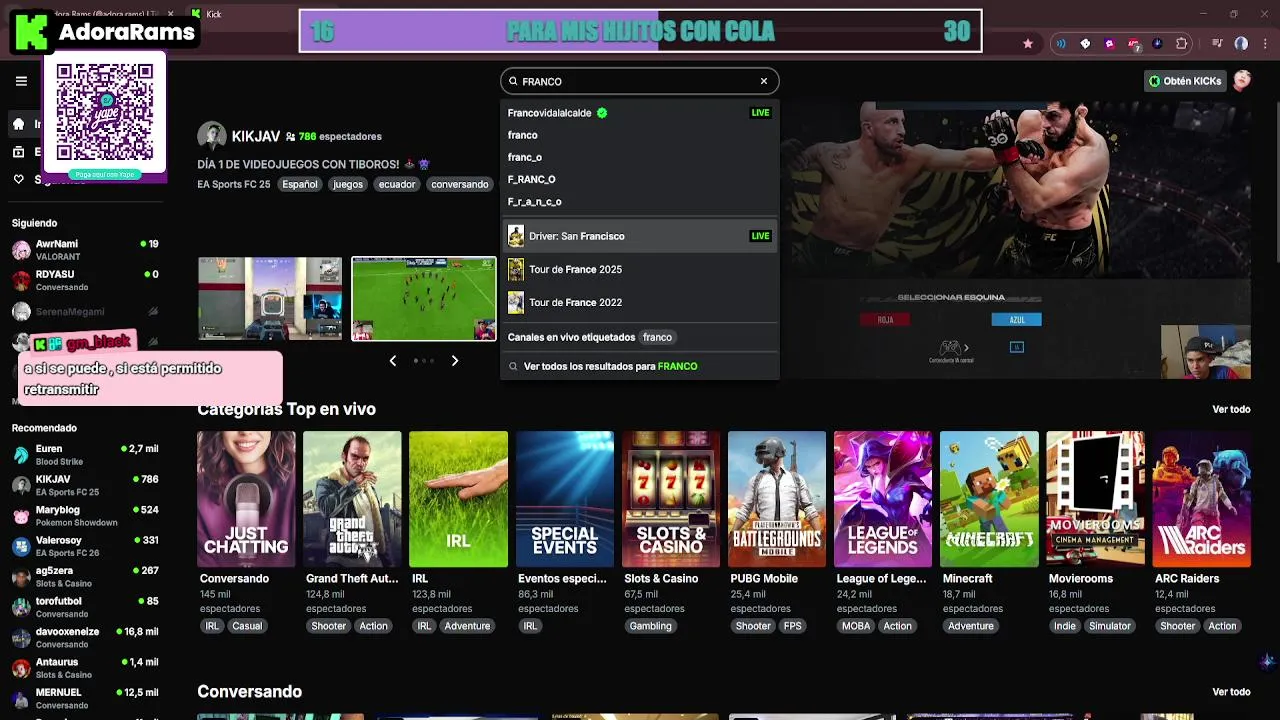Click the 'franco' live channels tag
This screenshot has height=720, width=1280.
coord(657,337)
